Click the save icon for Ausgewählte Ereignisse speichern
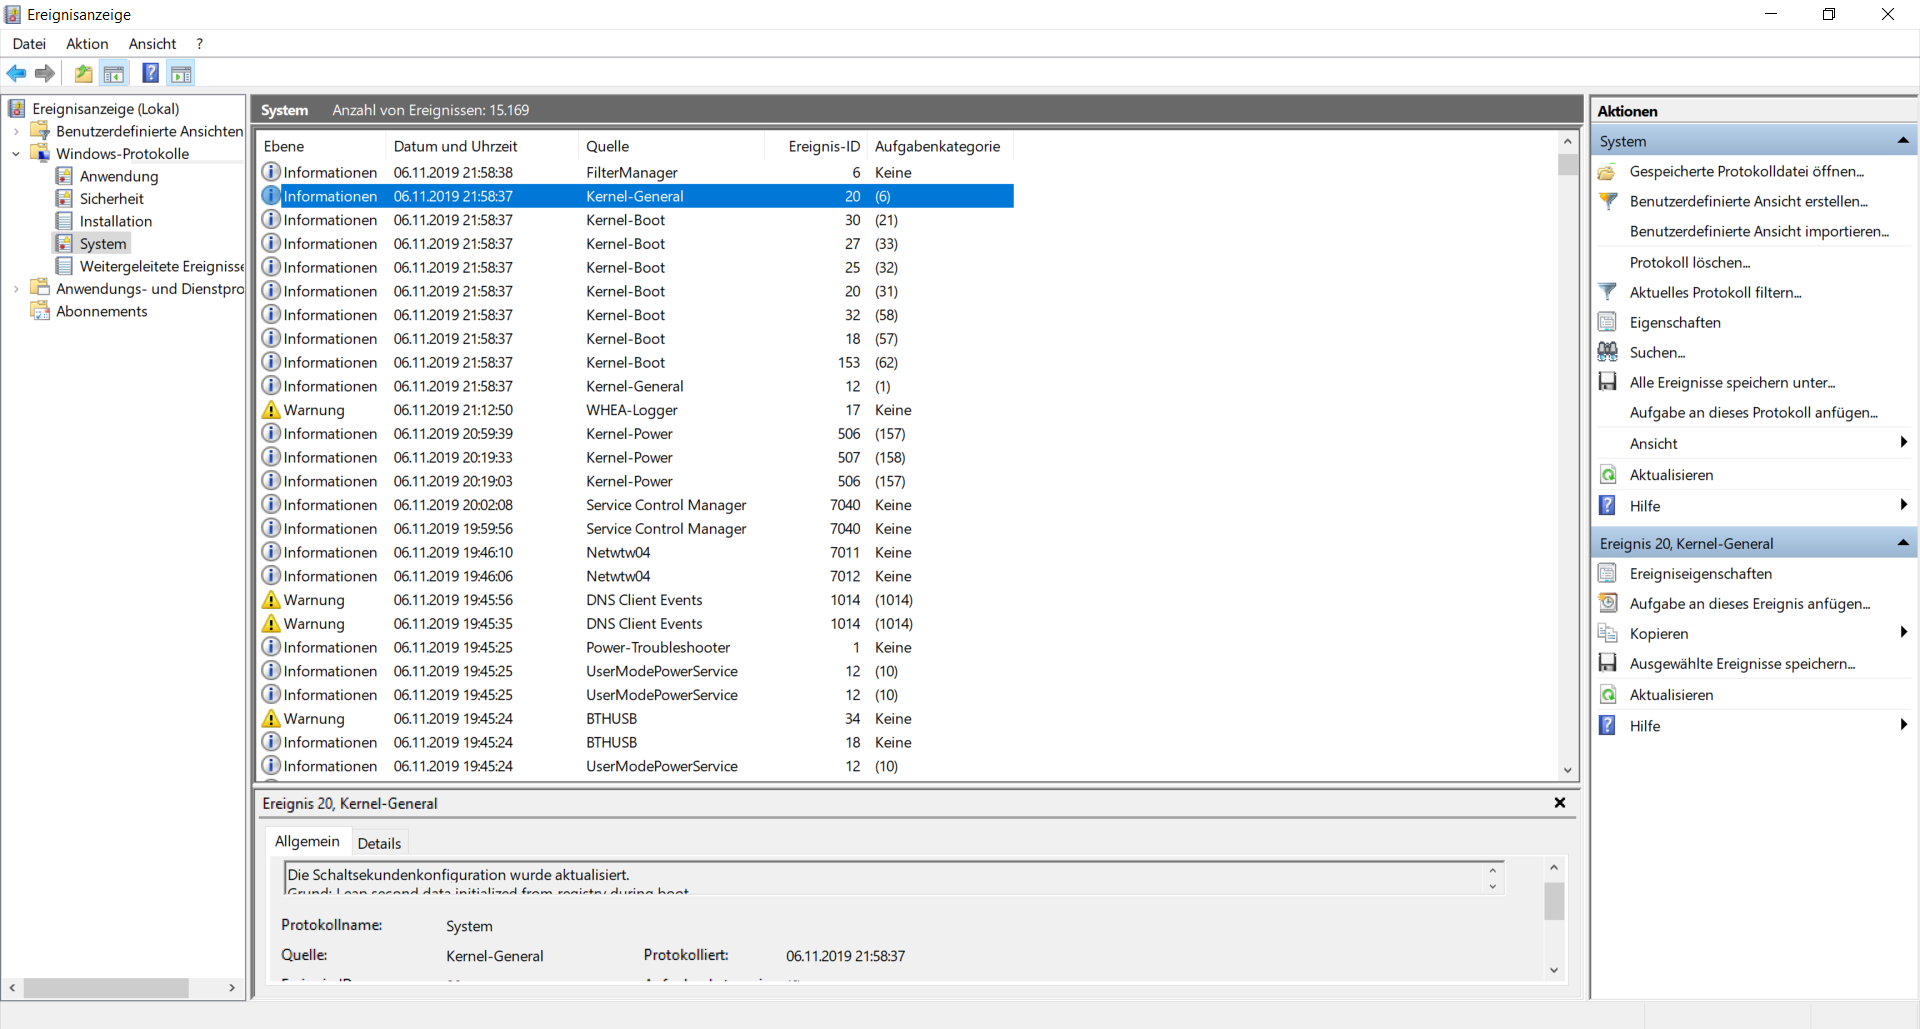 pyautogui.click(x=1608, y=663)
